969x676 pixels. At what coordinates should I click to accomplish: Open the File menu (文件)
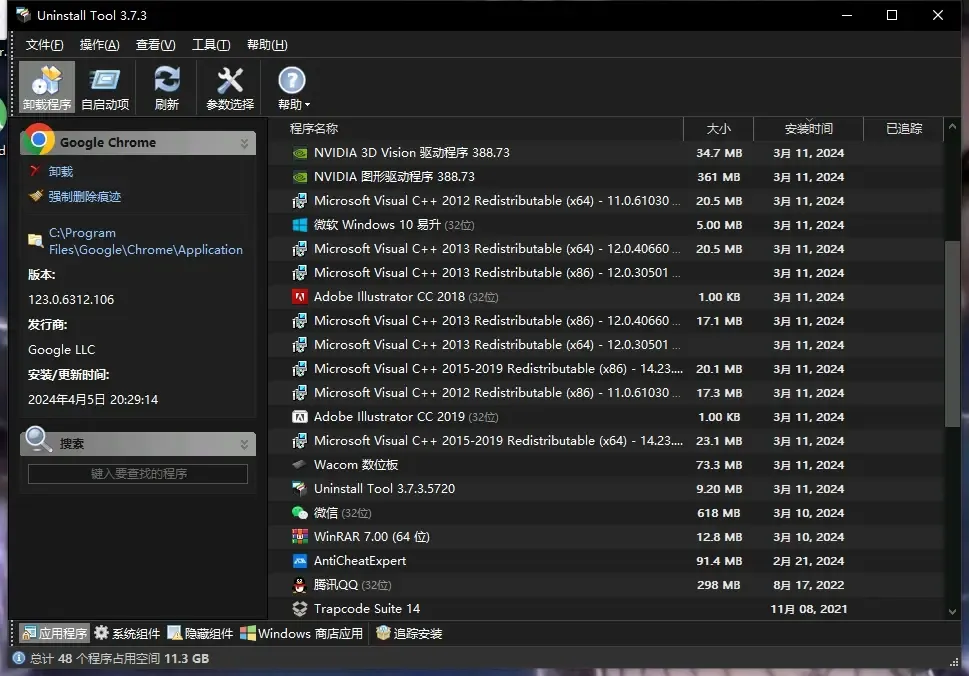click(44, 45)
